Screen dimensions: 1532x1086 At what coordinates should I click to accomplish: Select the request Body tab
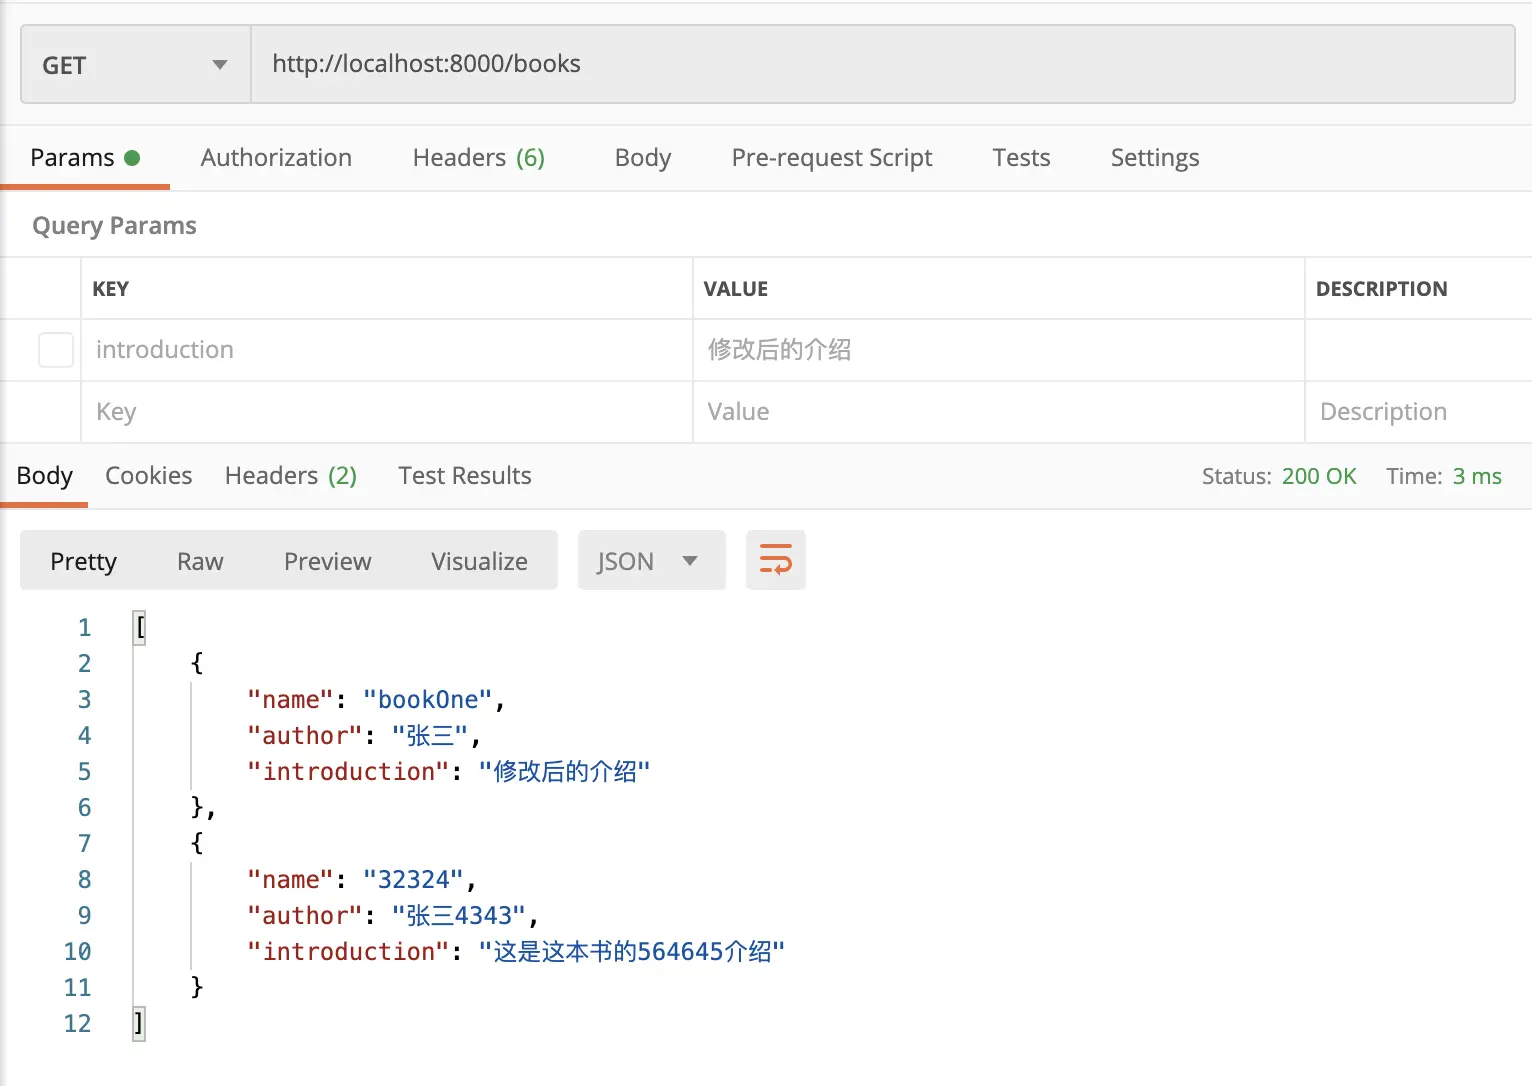coord(642,158)
